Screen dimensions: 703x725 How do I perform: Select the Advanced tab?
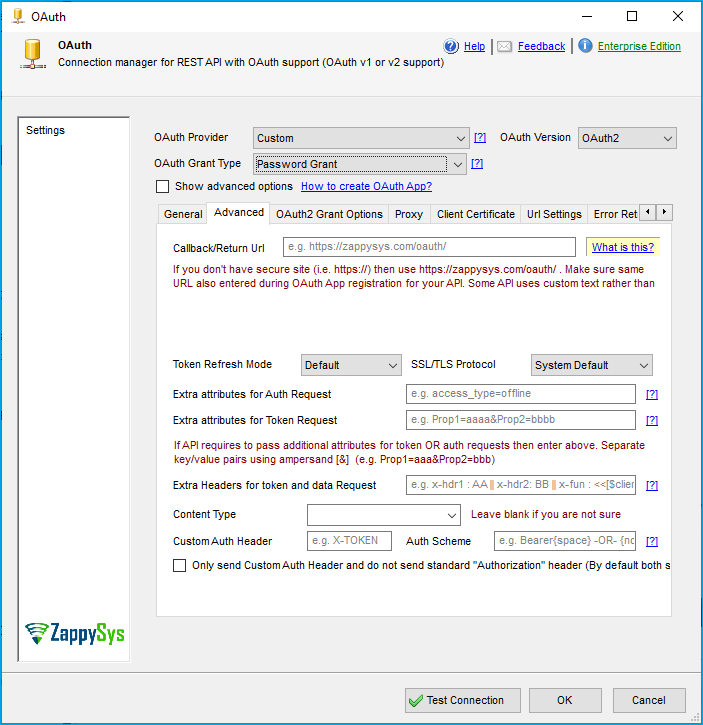239,212
